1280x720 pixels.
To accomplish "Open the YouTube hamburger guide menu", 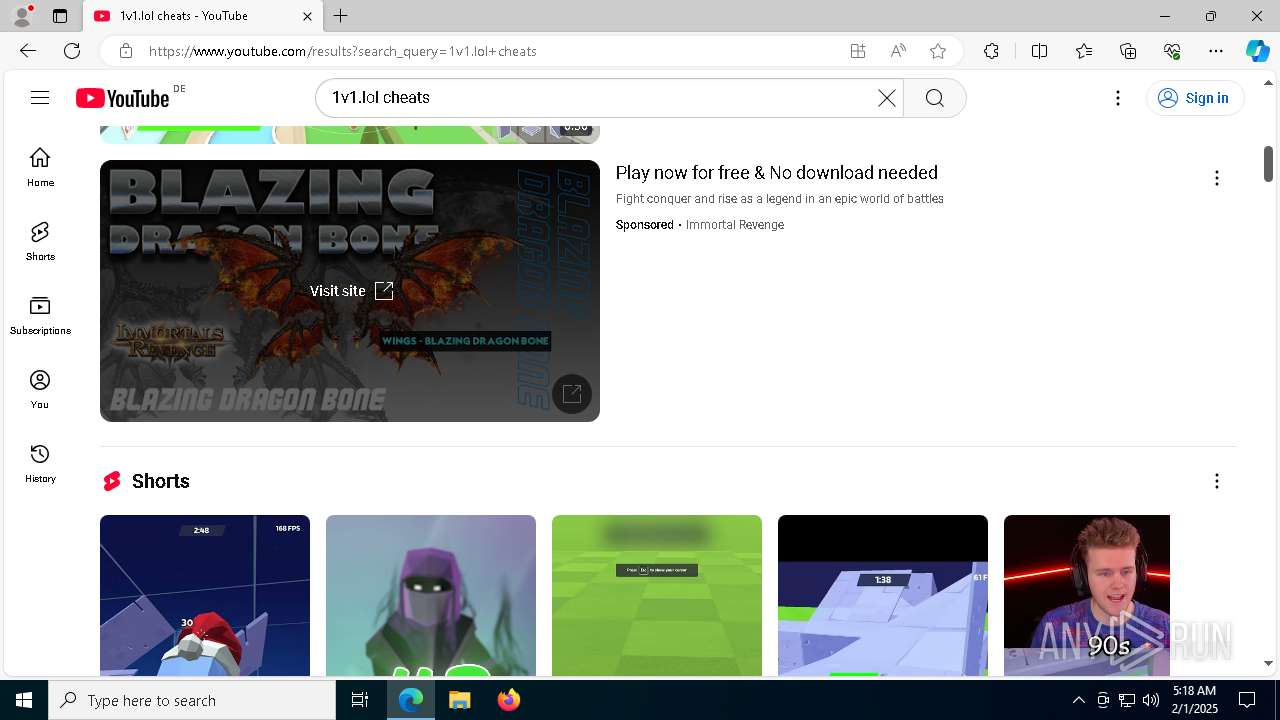I will tap(40, 97).
